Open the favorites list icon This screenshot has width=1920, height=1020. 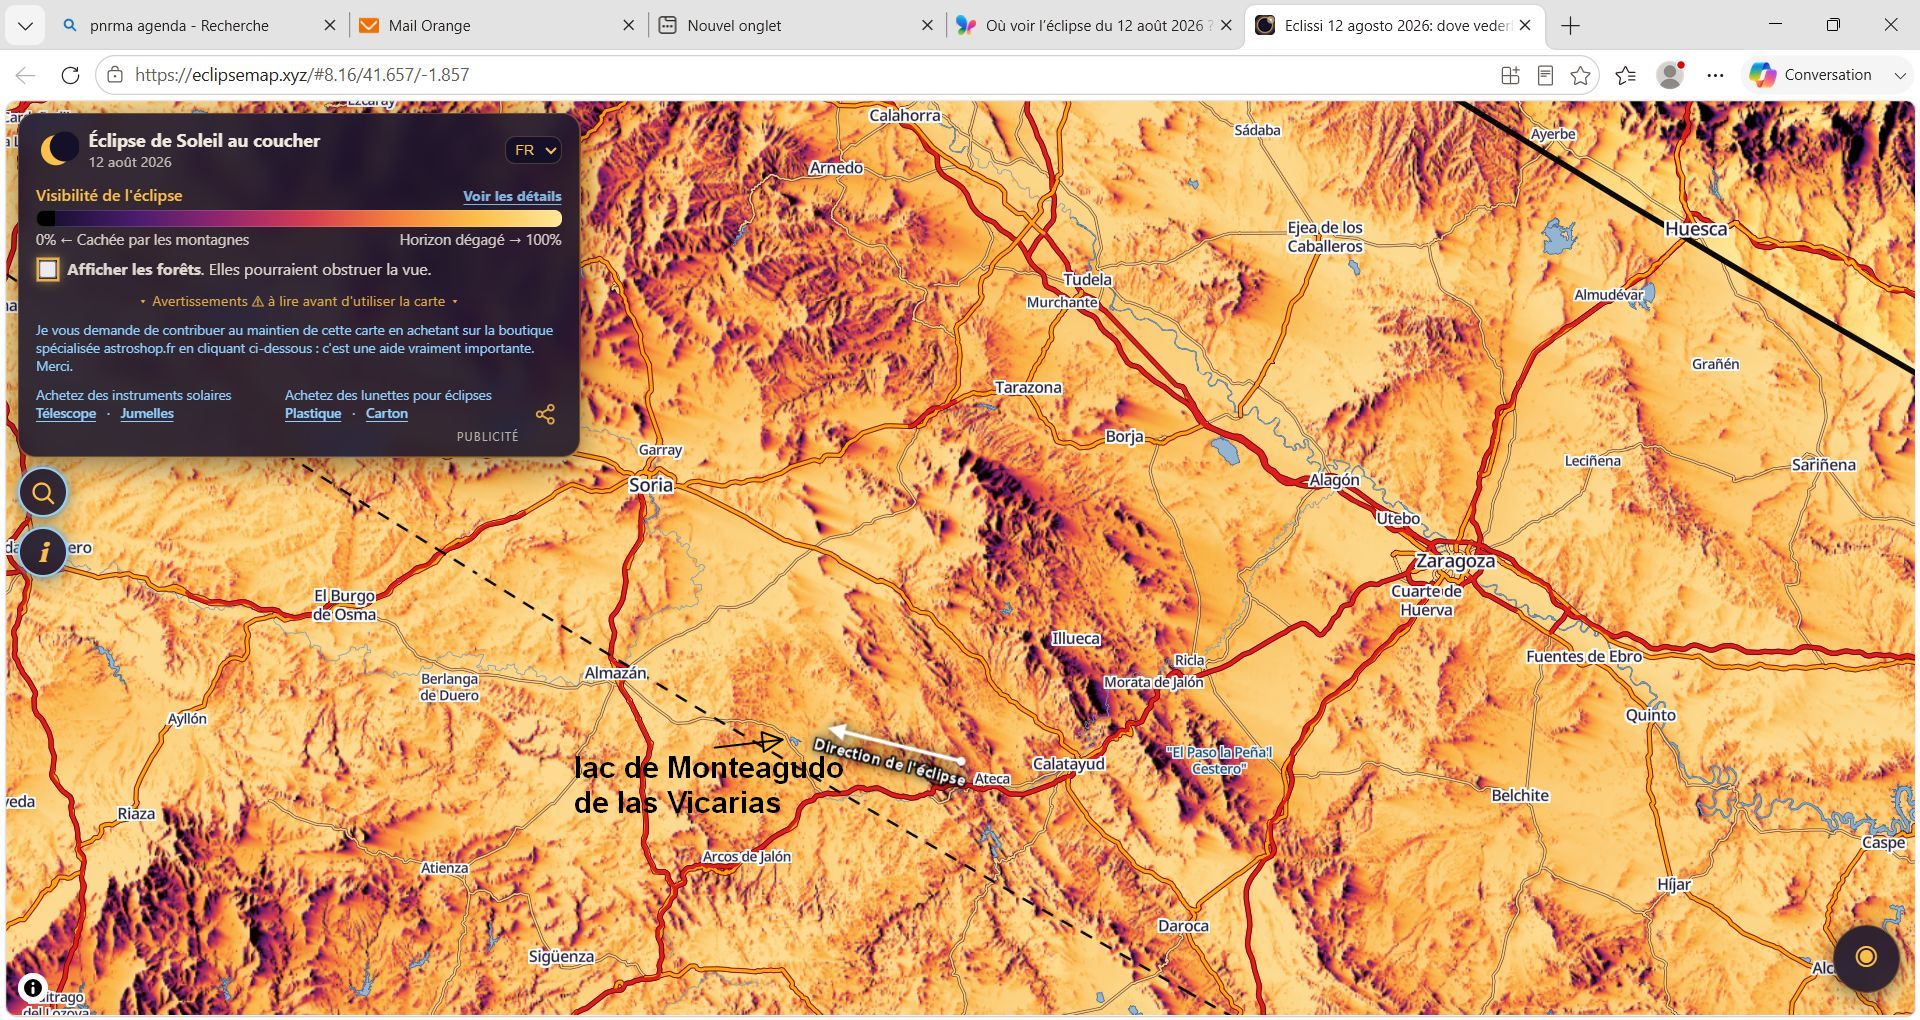pos(1626,75)
